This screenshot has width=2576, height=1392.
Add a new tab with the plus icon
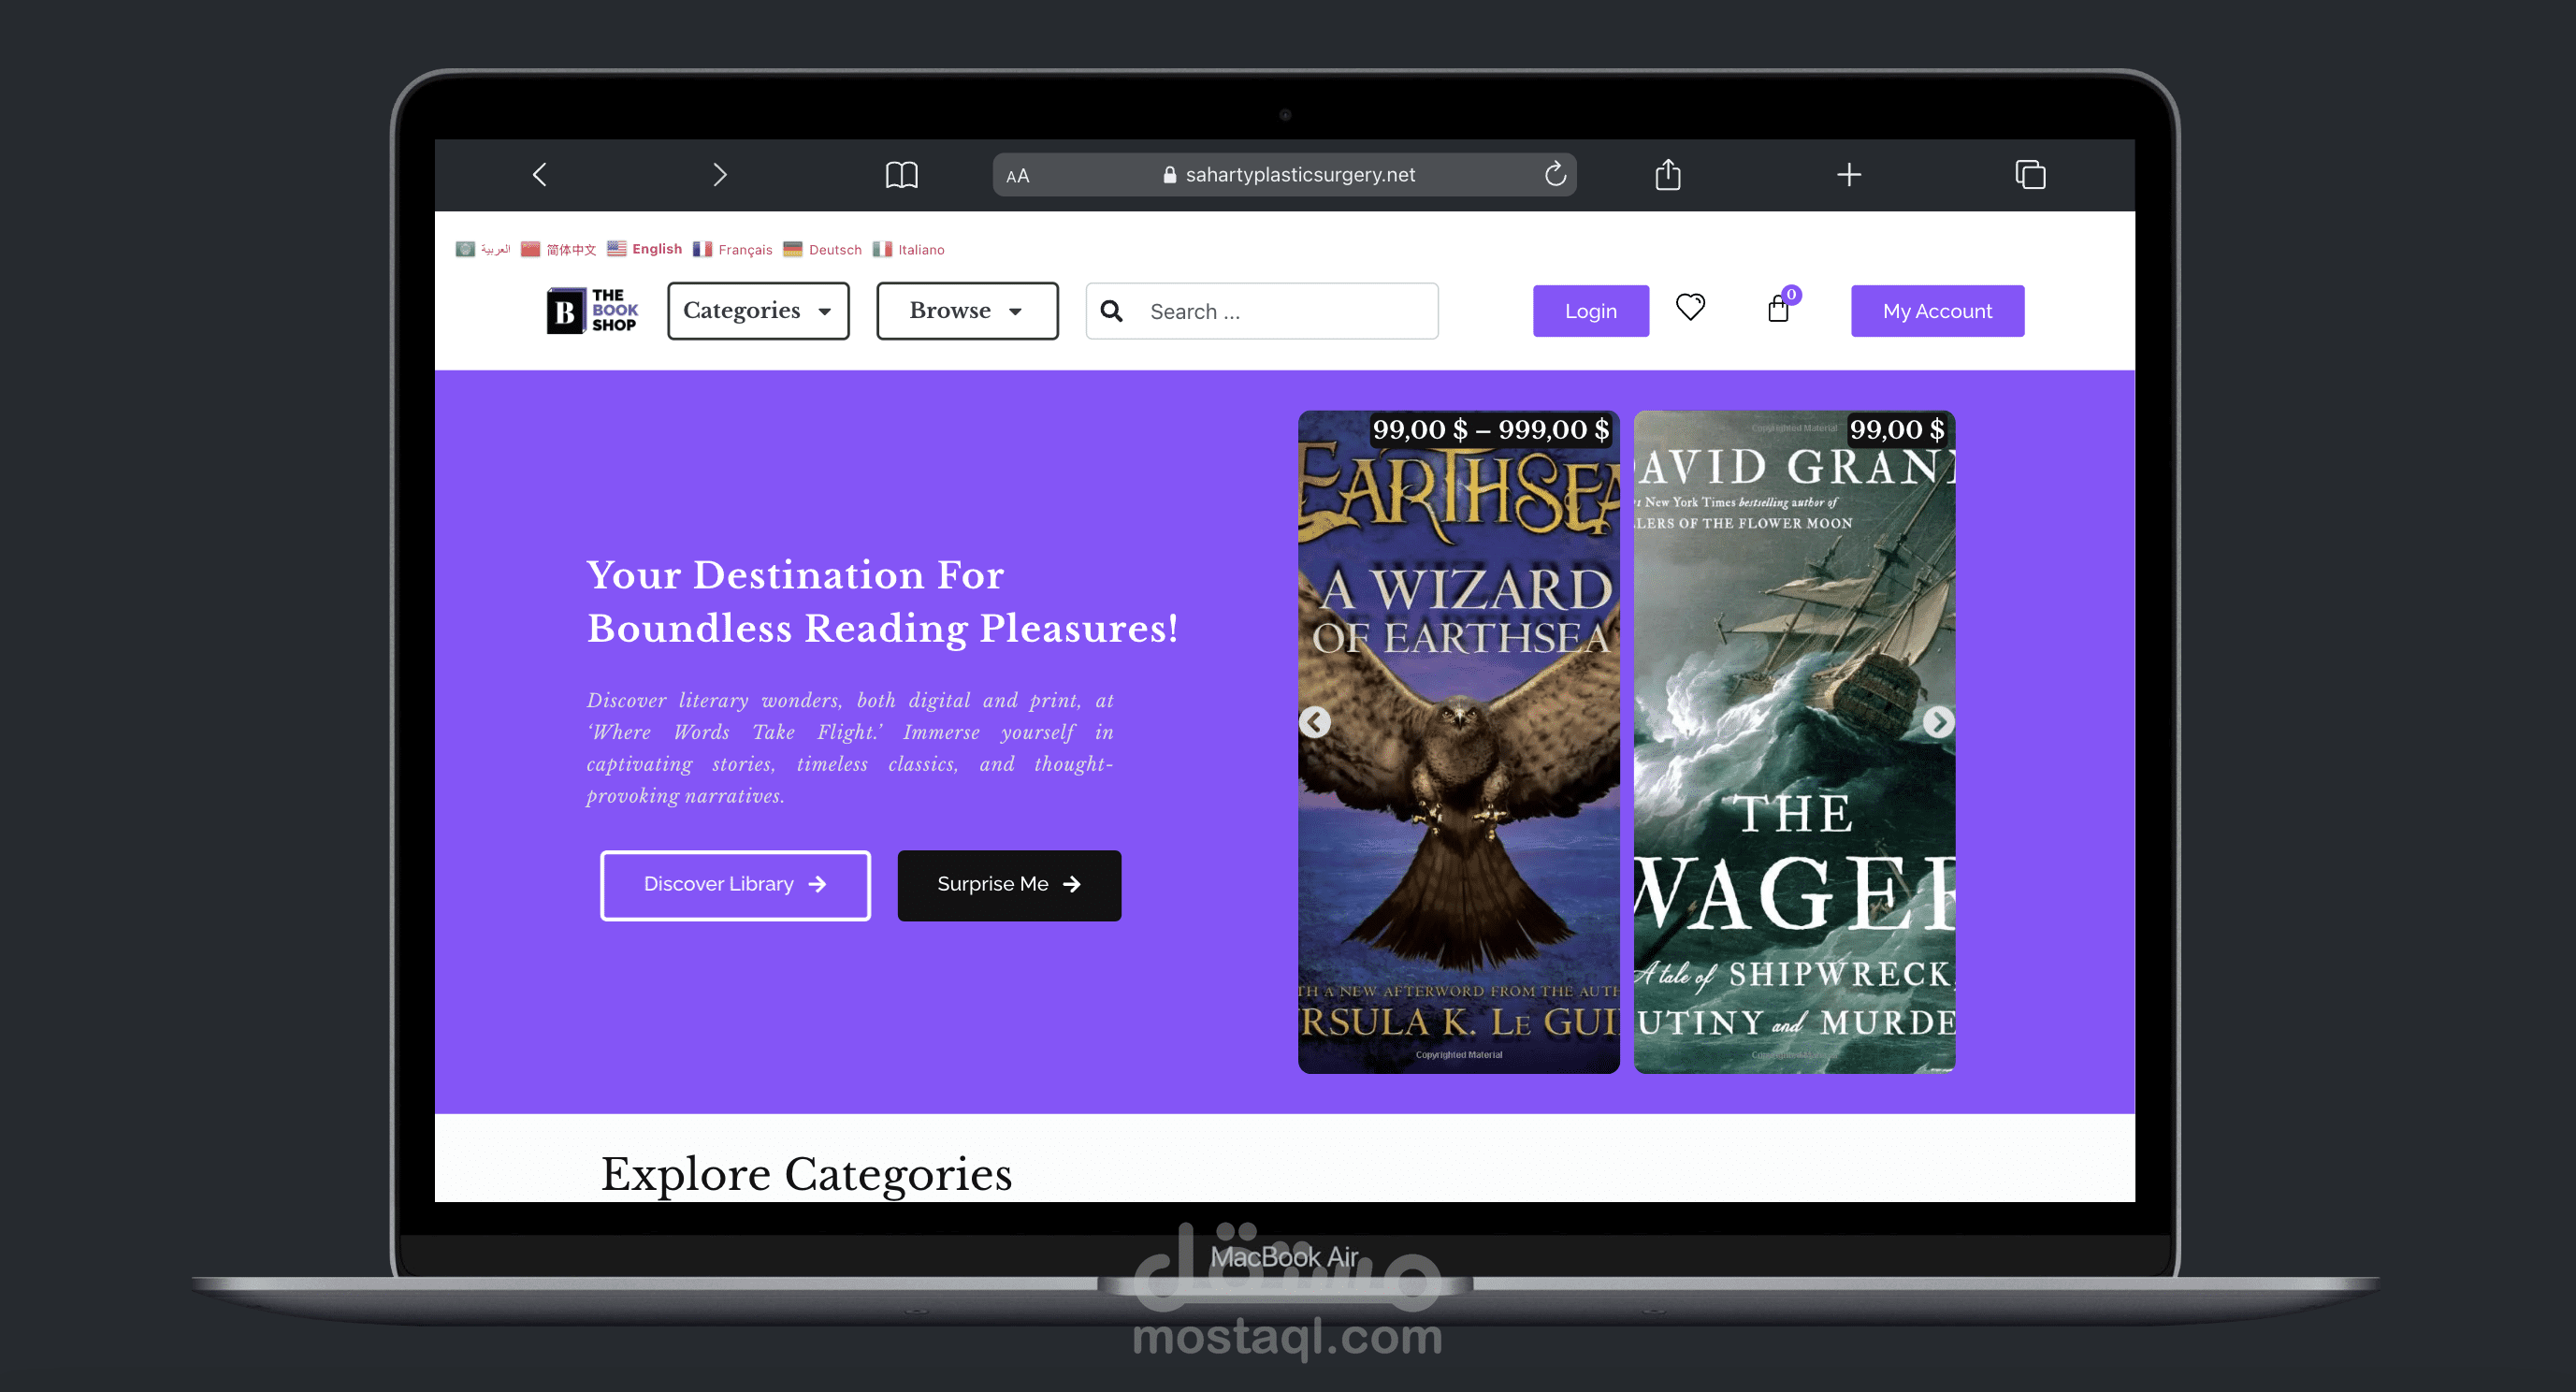[x=1849, y=175]
